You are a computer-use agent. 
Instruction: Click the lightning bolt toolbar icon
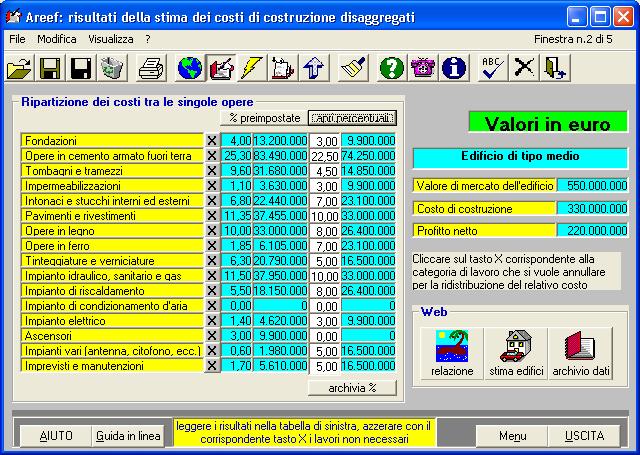252,68
